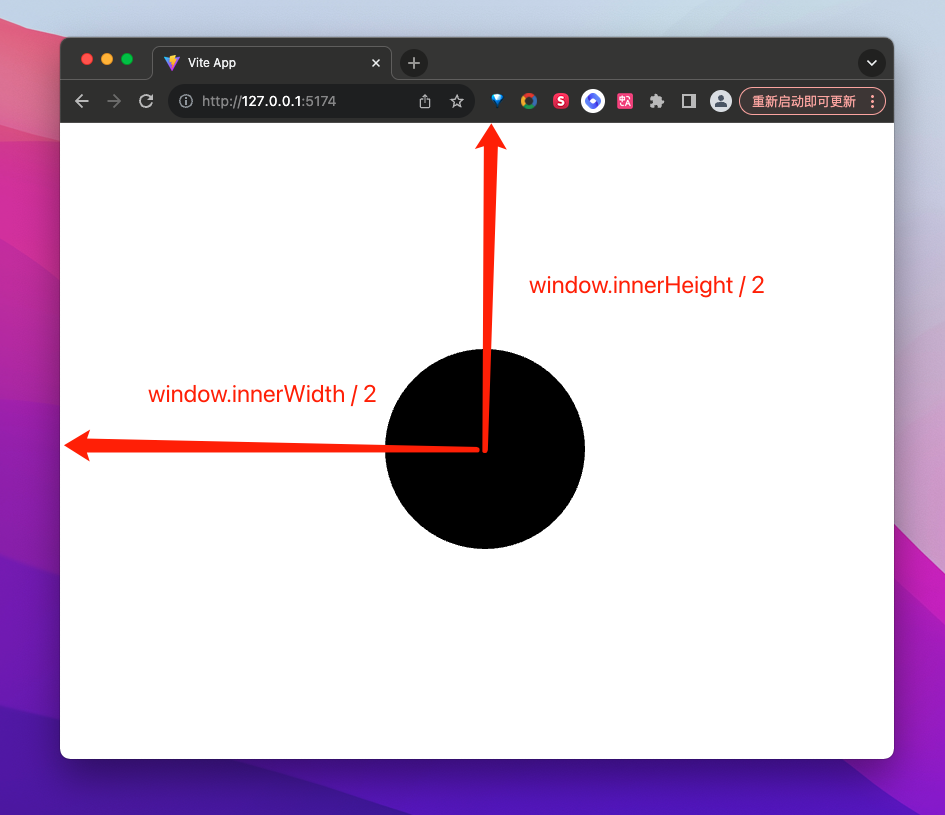Image resolution: width=945 pixels, height=815 pixels.
Task: Expand the tab search chevron
Action: [872, 63]
